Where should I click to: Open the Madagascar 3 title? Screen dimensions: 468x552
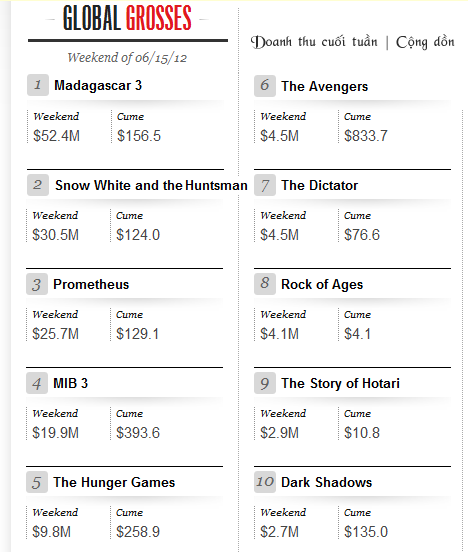98,86
